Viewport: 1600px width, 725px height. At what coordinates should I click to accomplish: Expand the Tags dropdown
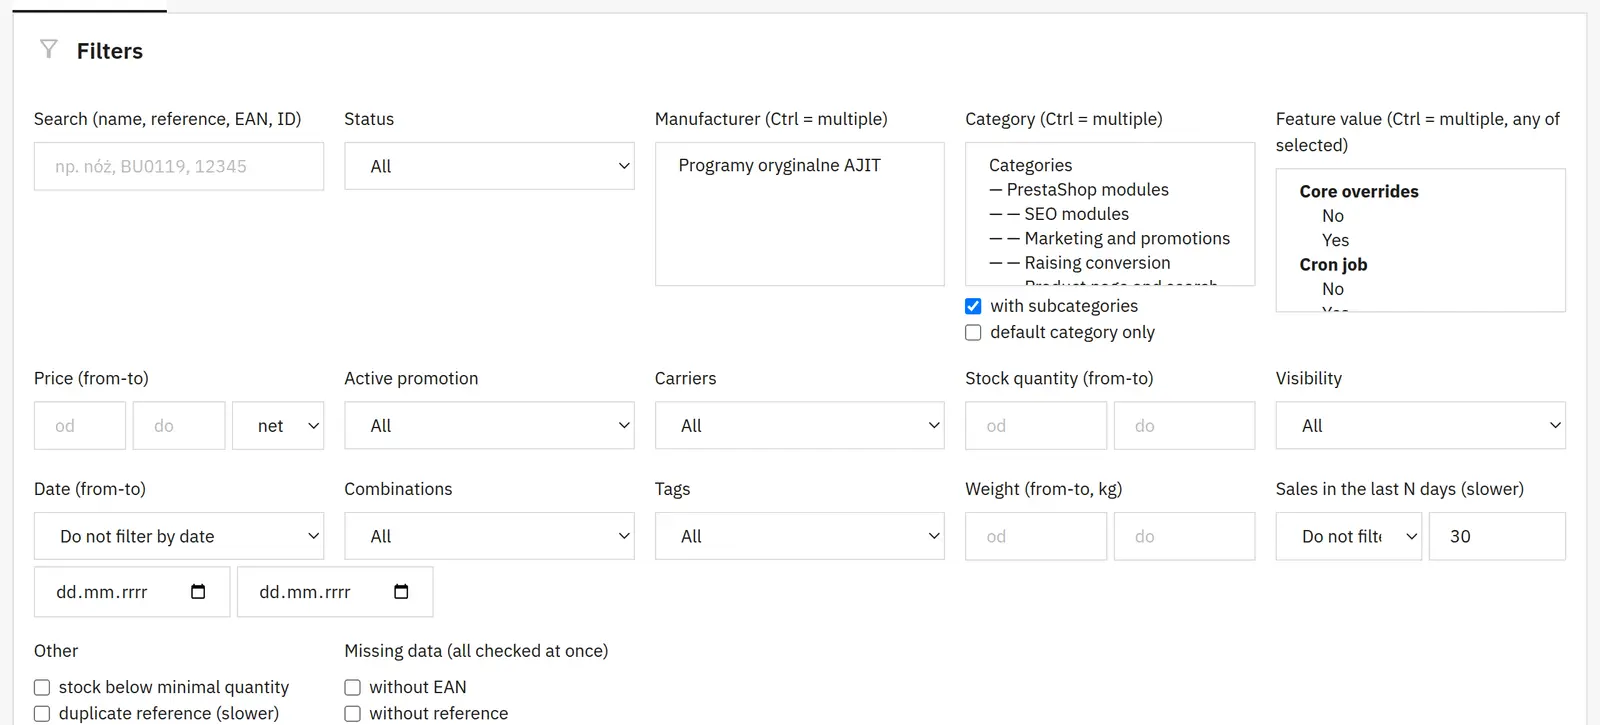pyautogui.click(x=800, y=536)
